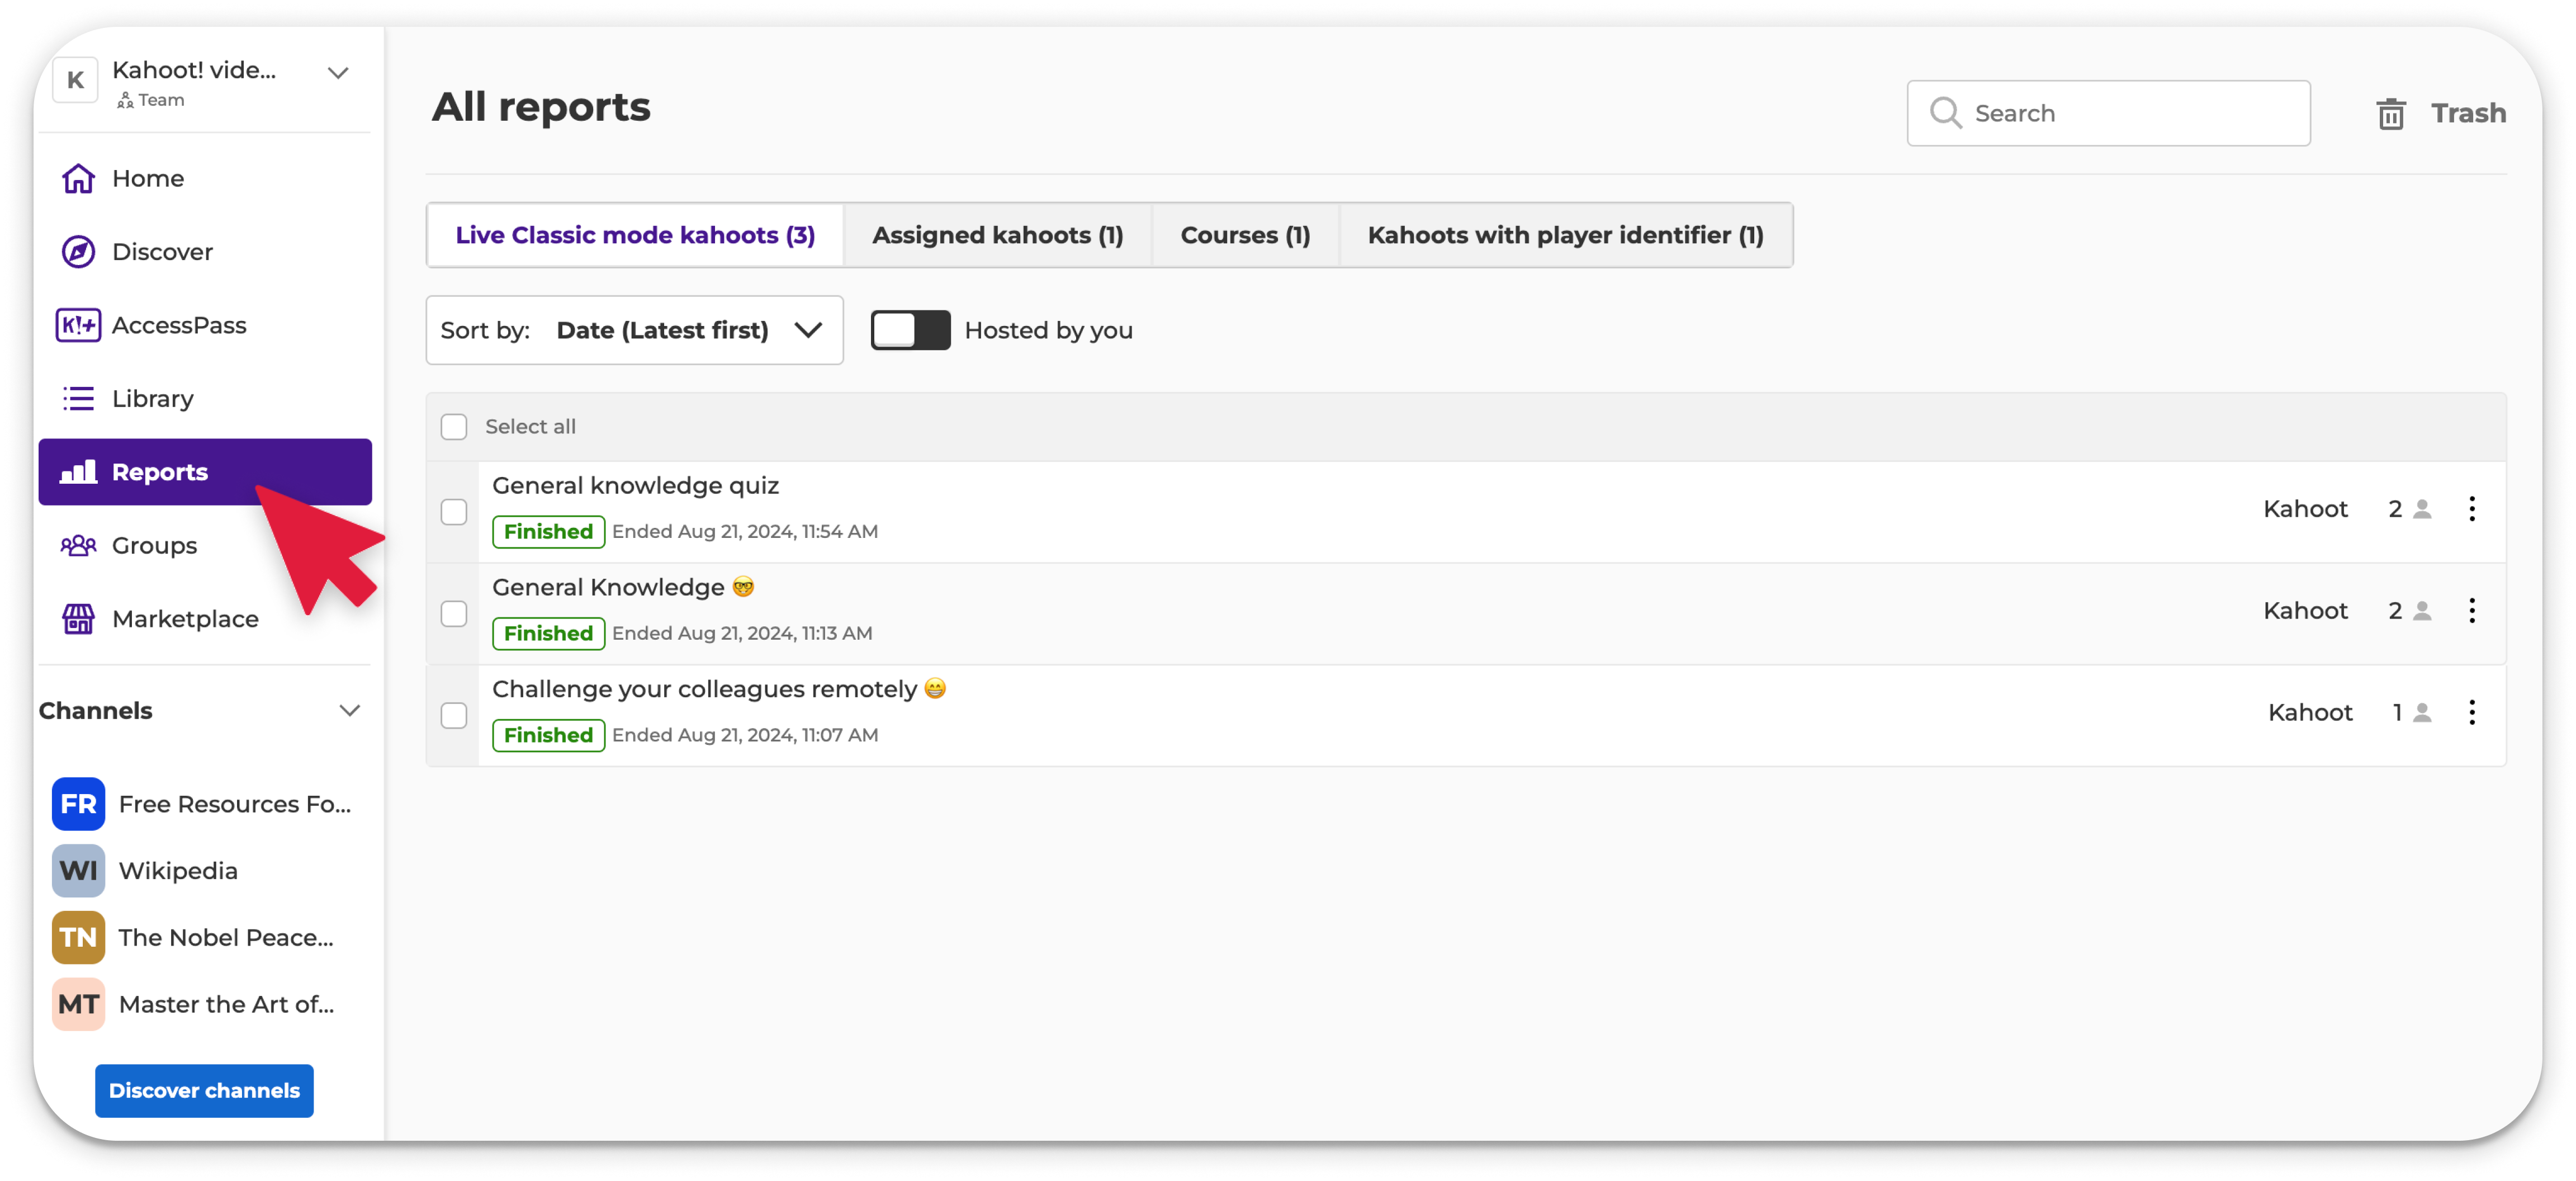2576x1181 pixels.
Task: Open the General Knowledge report title
Action: coord(608,587)
